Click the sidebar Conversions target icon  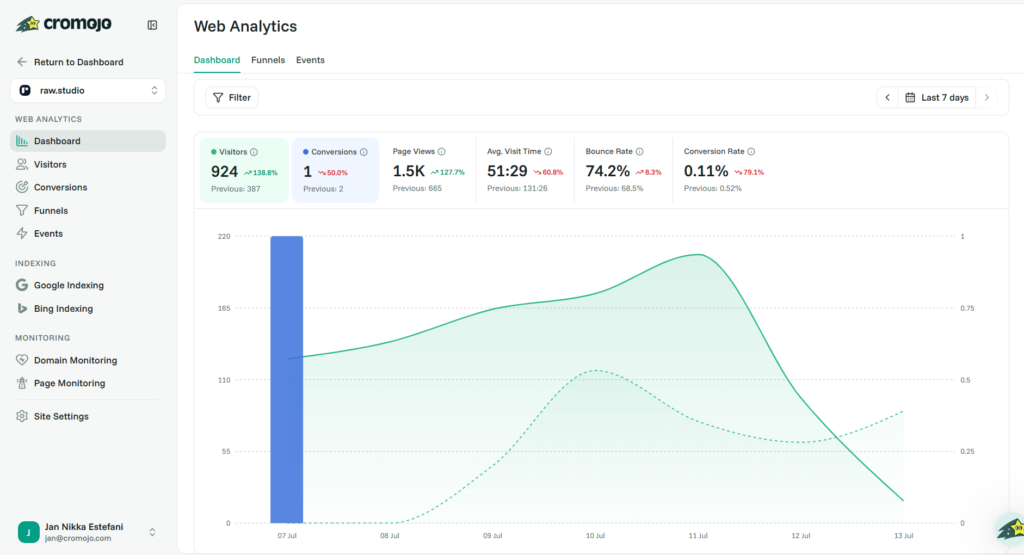[22, 187]
